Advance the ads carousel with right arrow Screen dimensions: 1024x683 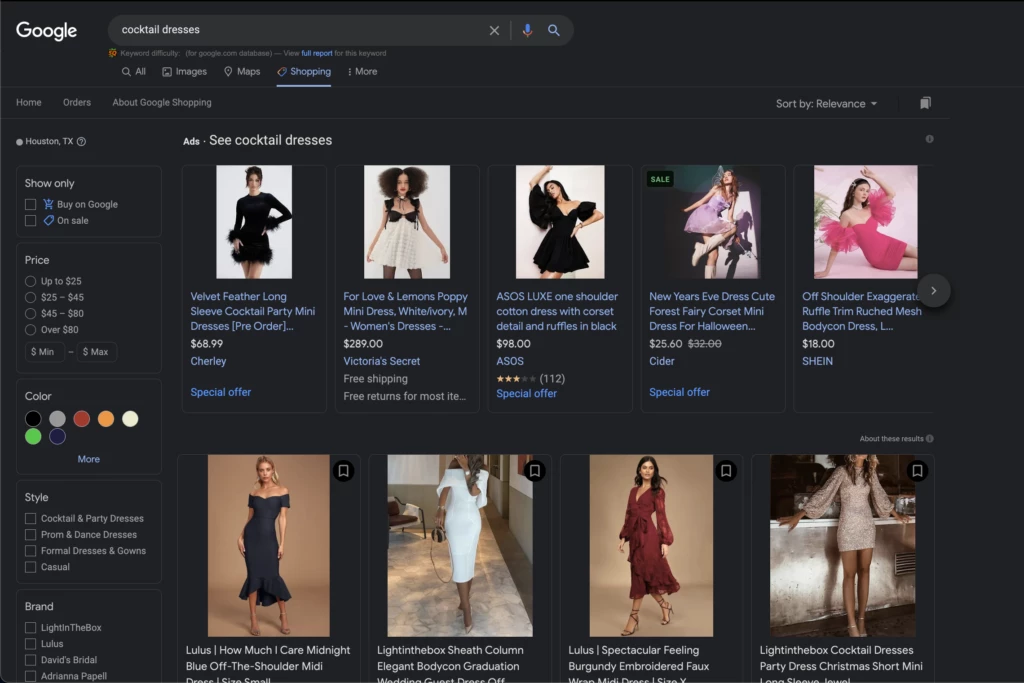coord(934,291)
